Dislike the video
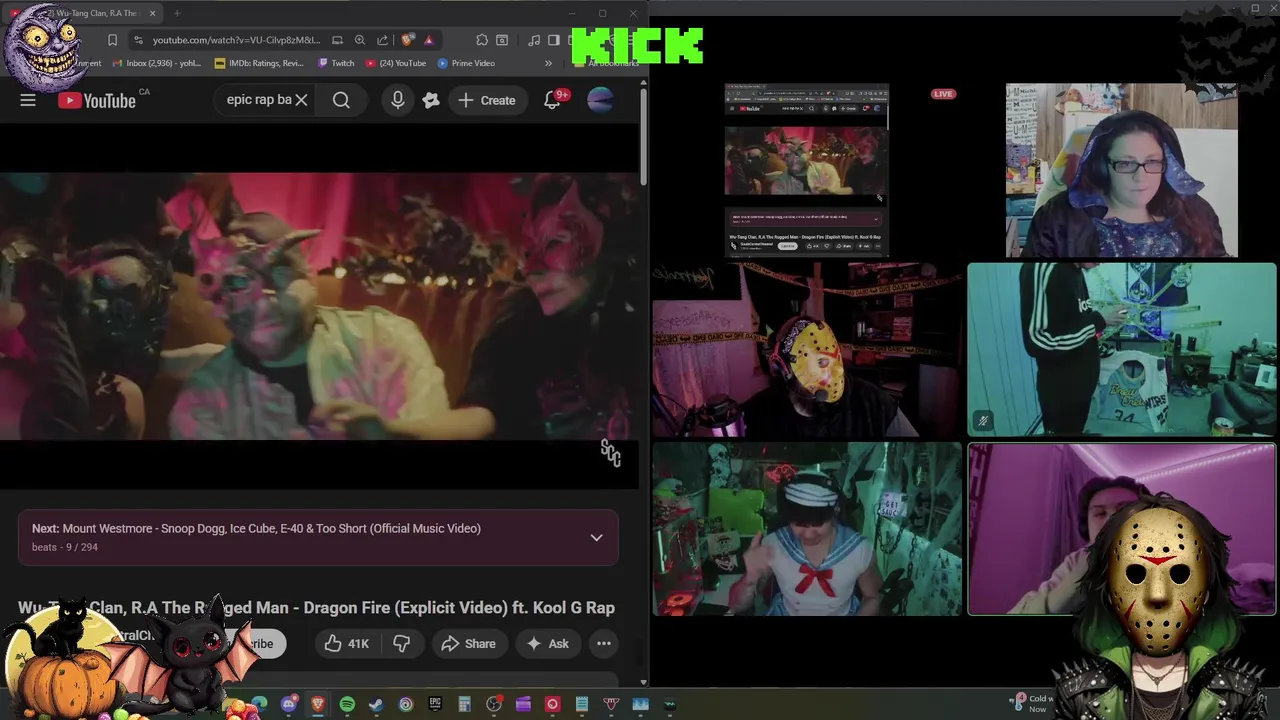This screenshot has height=720, width=1280. click(402, 644)
